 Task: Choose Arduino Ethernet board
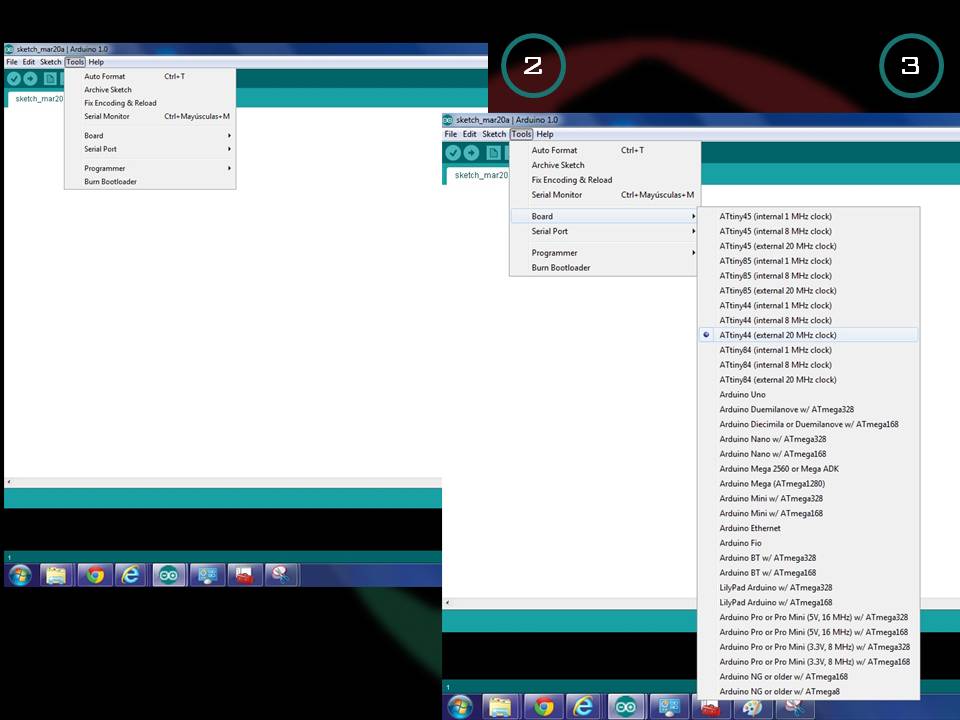click(808, 528)
